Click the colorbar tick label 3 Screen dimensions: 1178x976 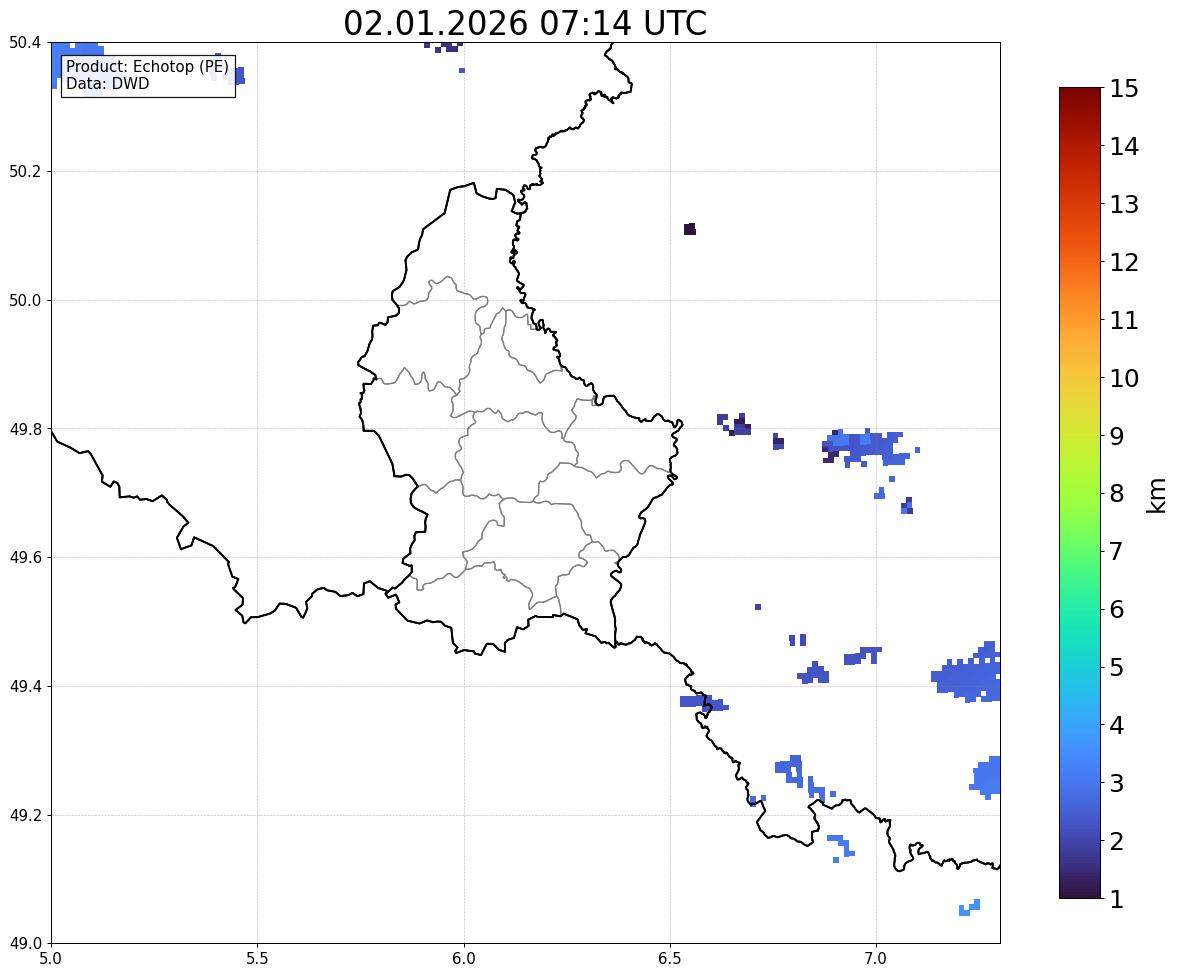[x=1117, y=783]
